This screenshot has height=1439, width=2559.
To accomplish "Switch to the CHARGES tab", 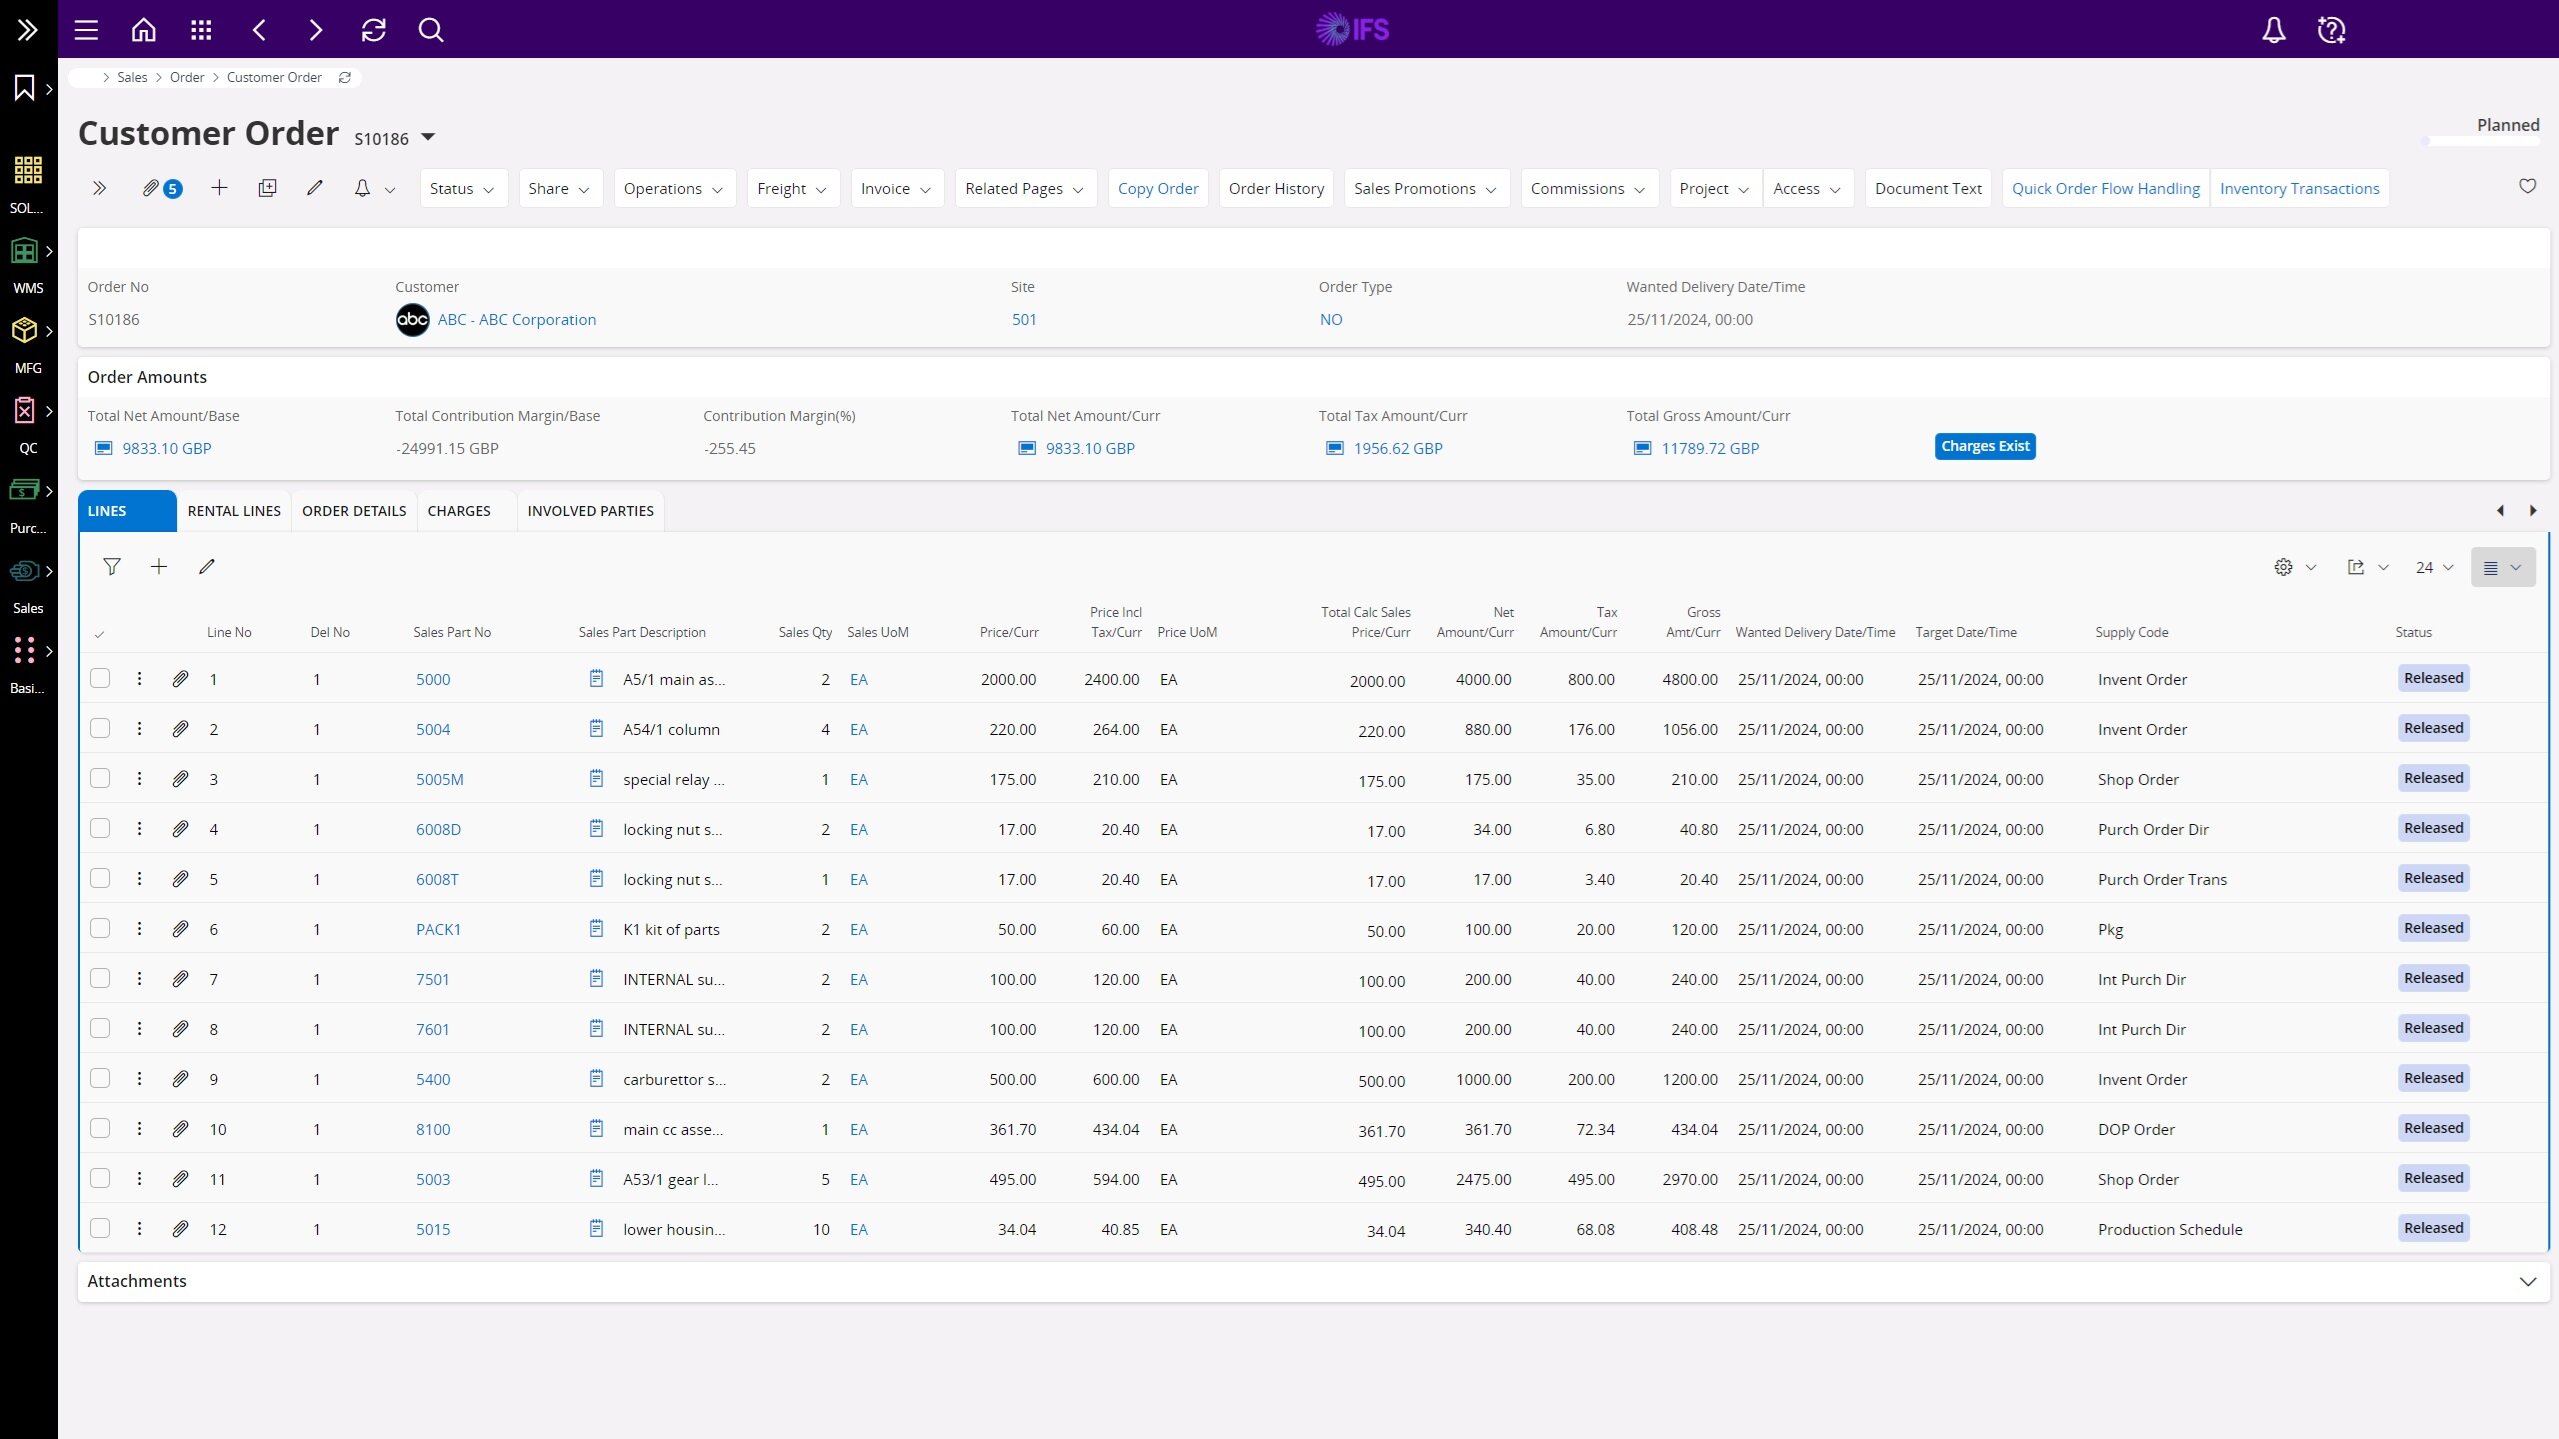I will click(x=459, y=511).
